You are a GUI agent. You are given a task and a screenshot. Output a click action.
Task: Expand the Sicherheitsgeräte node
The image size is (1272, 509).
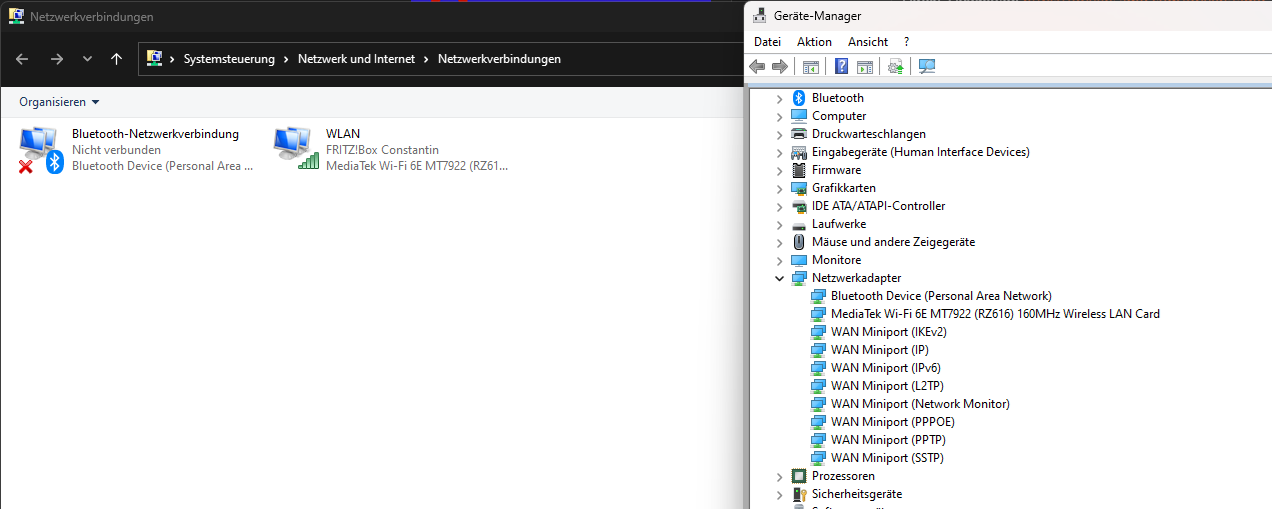780,494
